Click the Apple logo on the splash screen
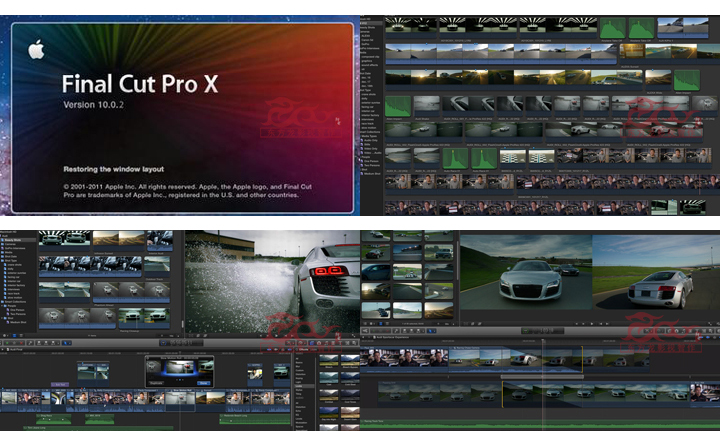The image size is (720, 445). (x=37, y=48)
